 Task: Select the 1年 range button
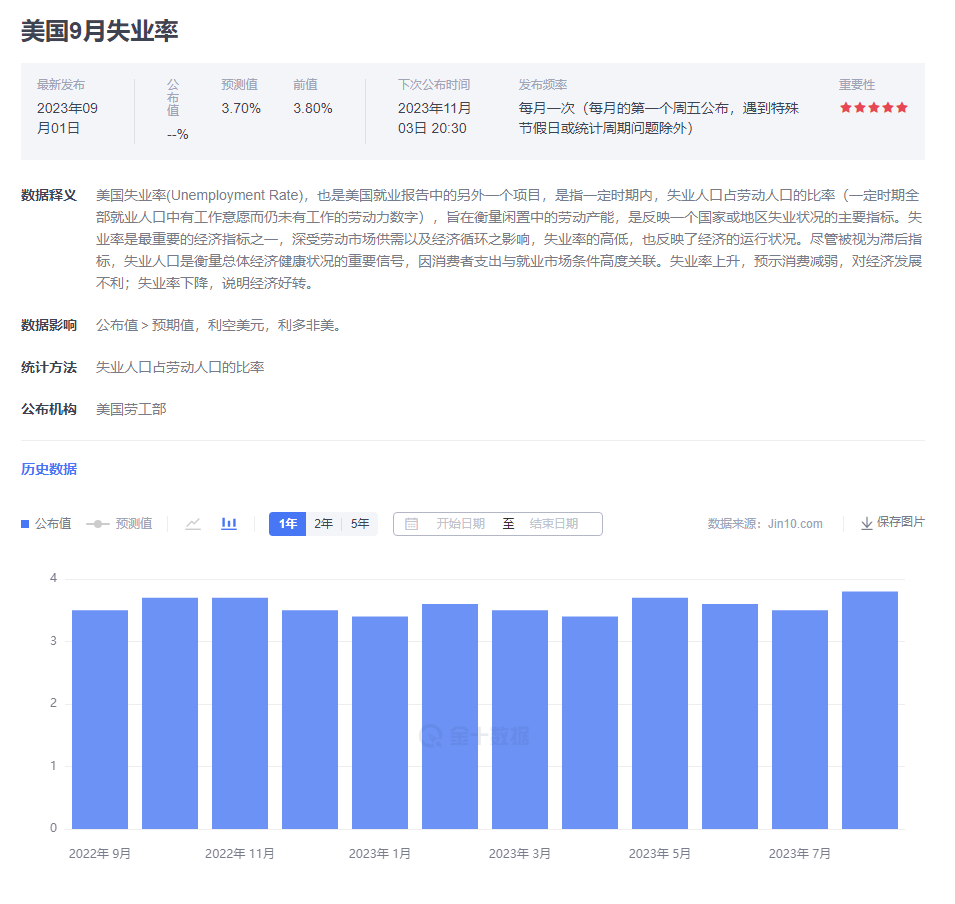(287, 523)
